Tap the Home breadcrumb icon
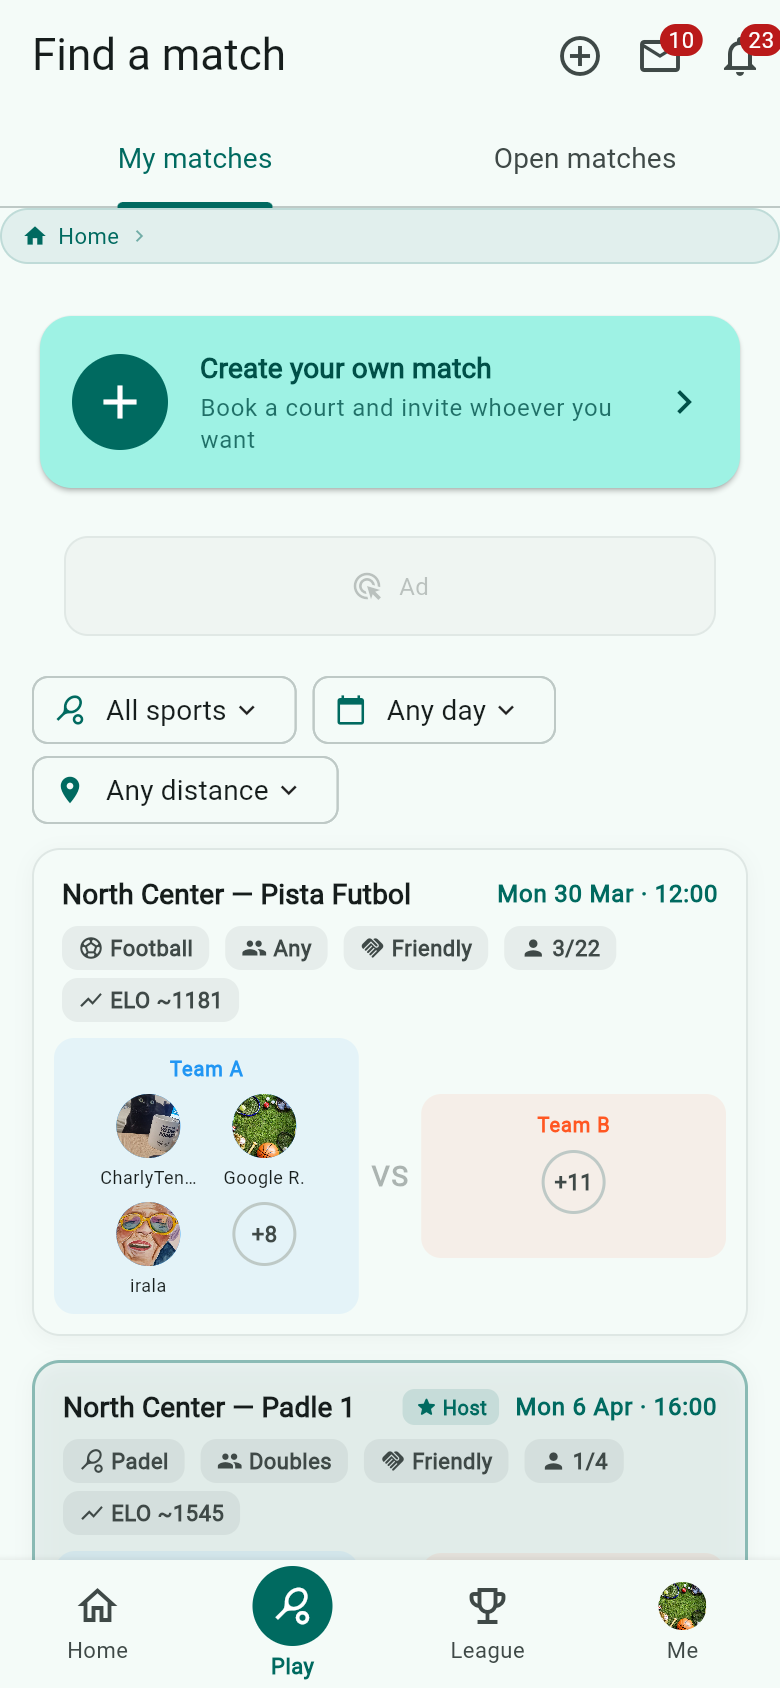 pos(35,236)
